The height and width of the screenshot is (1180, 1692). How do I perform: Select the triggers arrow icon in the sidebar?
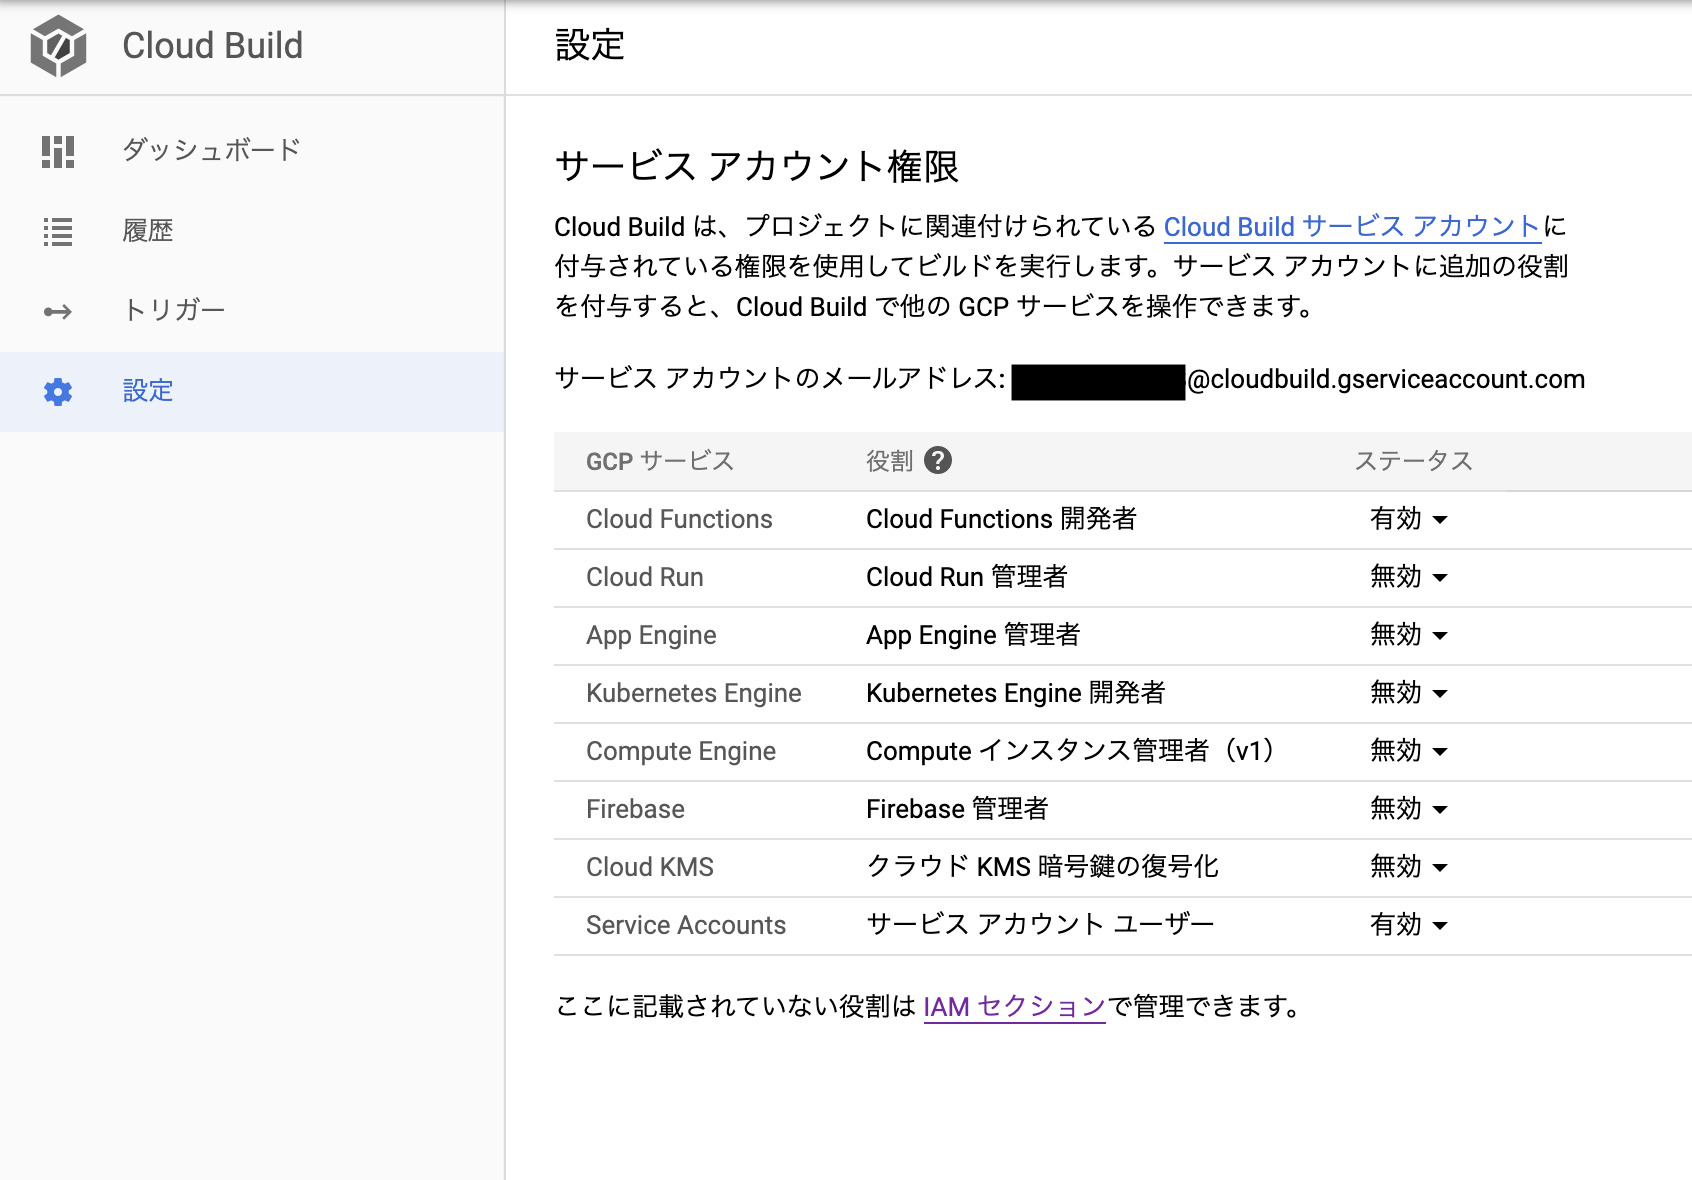coord(58,310)
